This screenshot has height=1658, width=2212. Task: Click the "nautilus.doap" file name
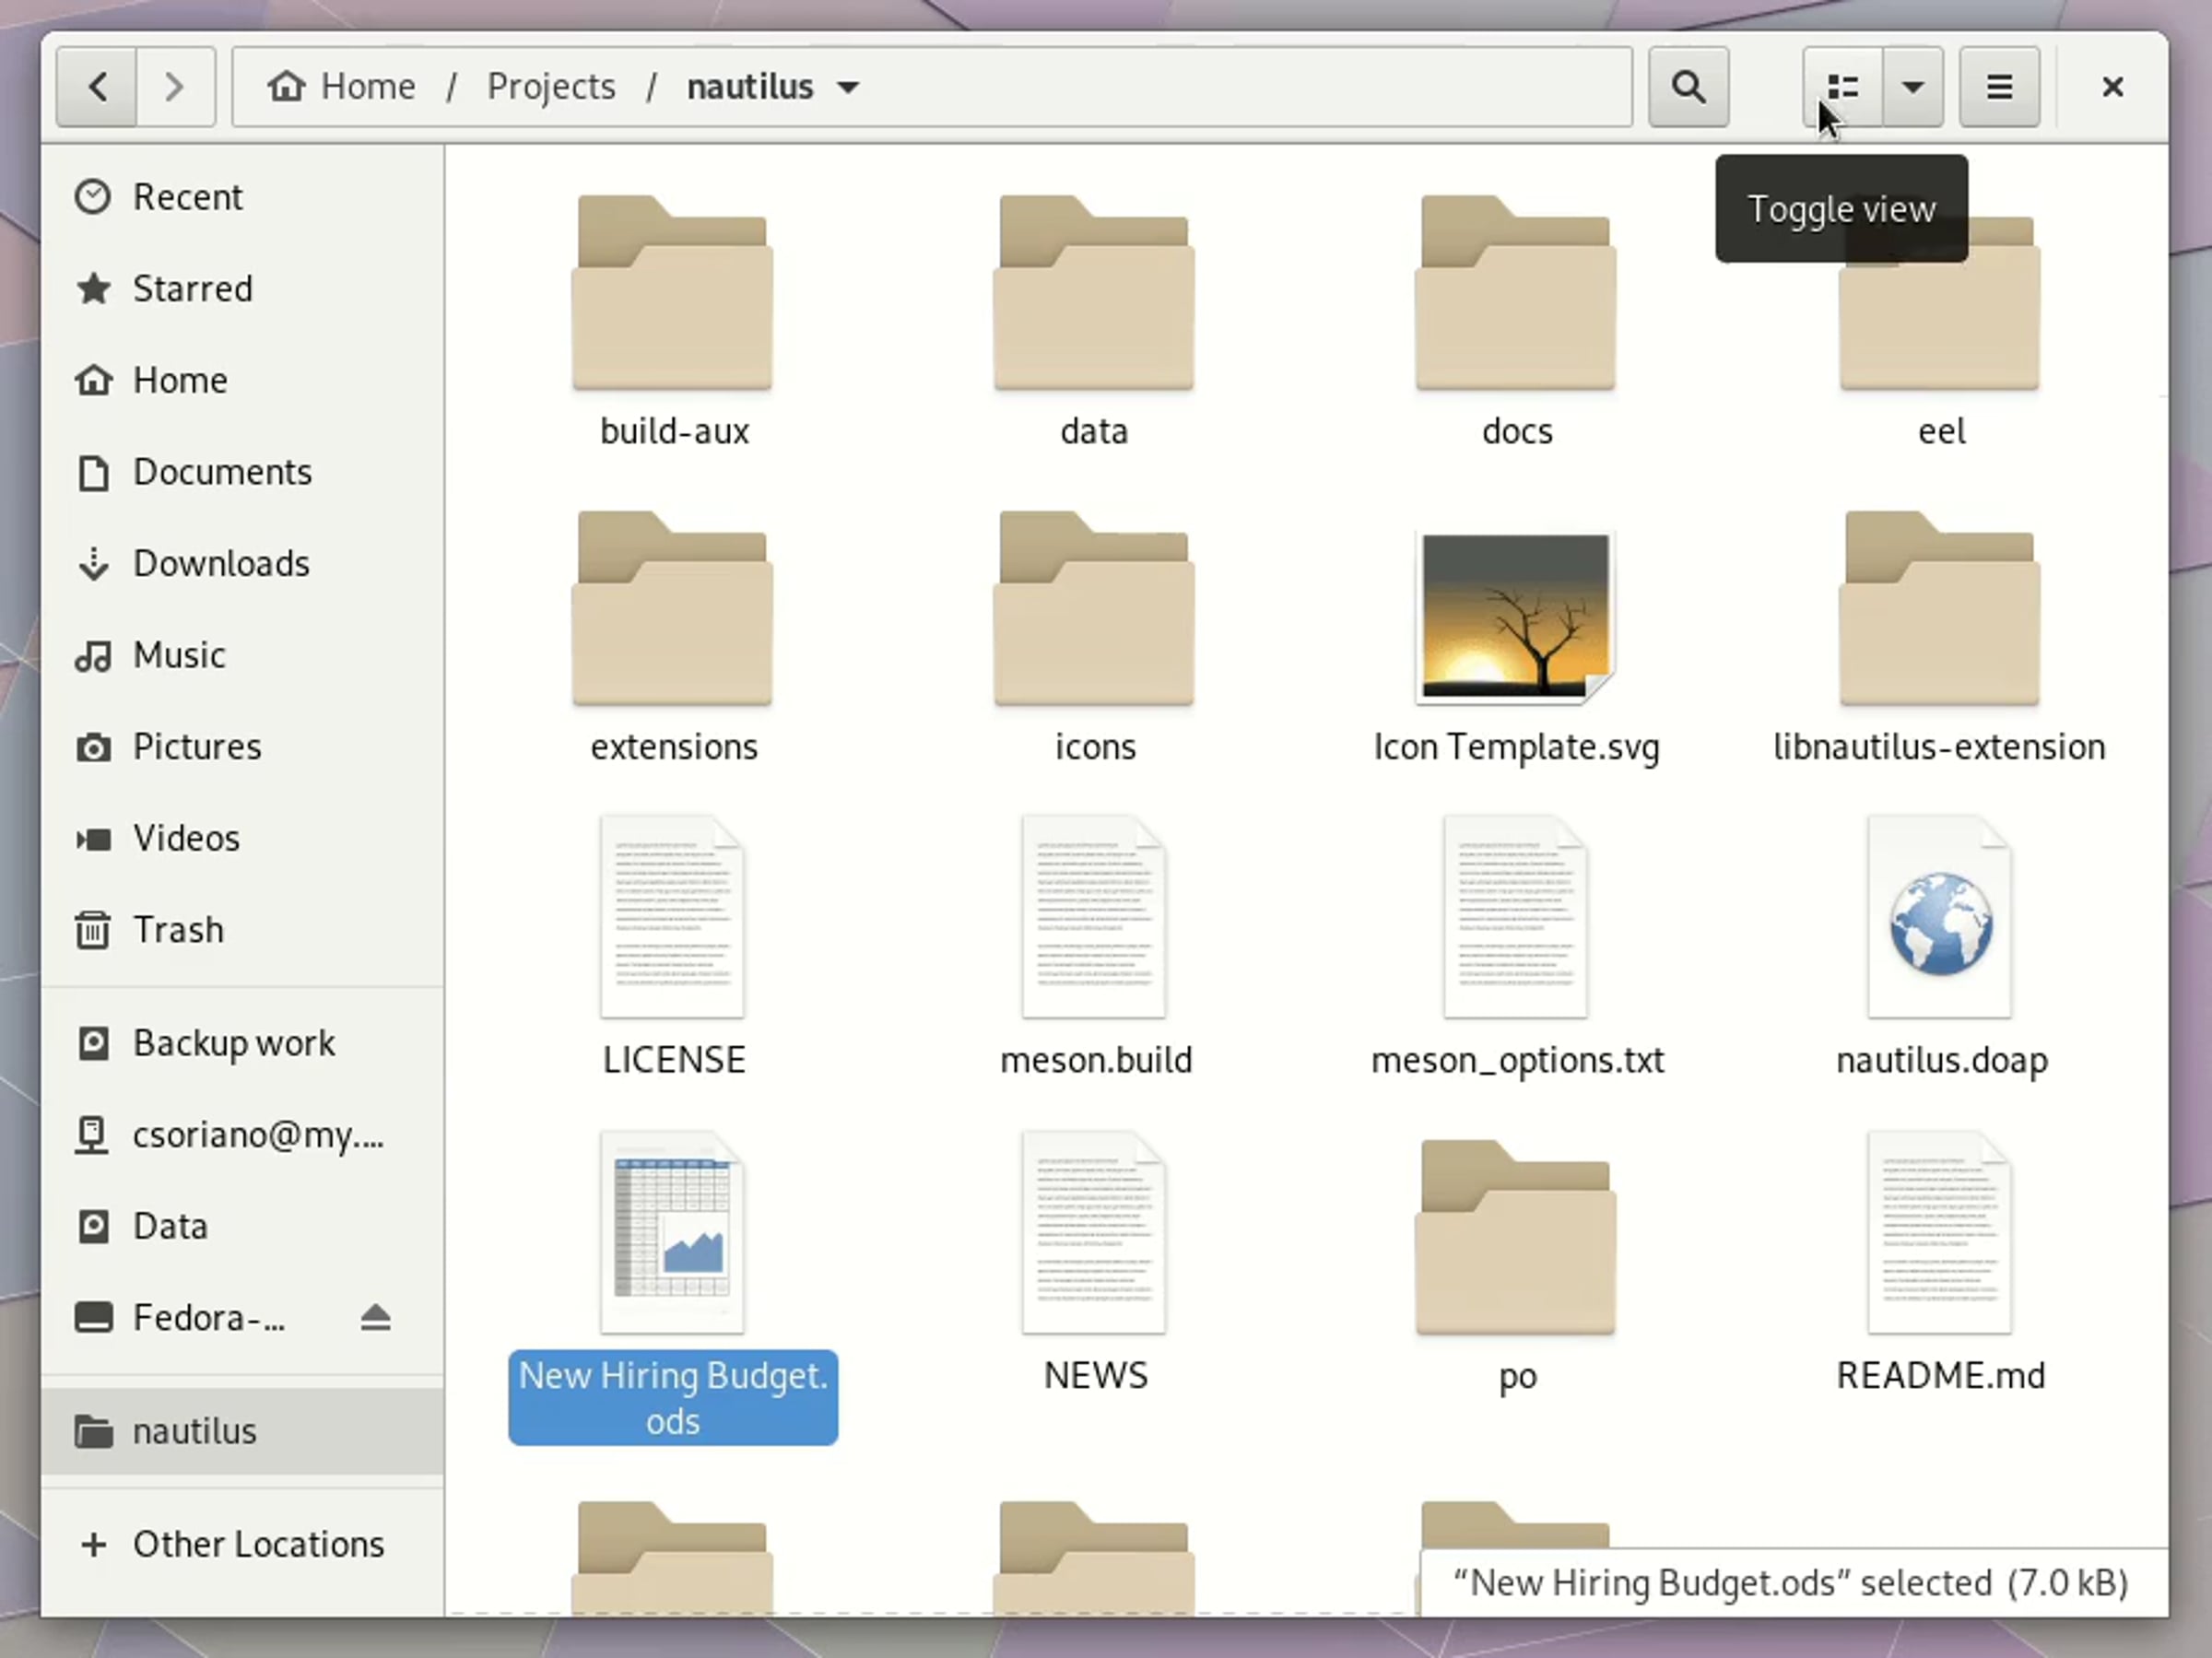point(1942,1060)
